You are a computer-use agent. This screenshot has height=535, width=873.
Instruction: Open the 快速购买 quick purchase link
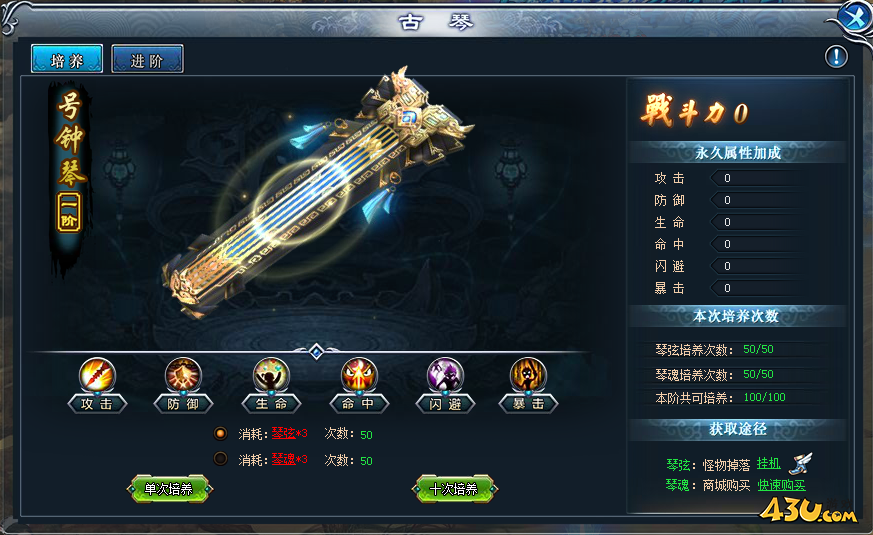tap(781, 485)
